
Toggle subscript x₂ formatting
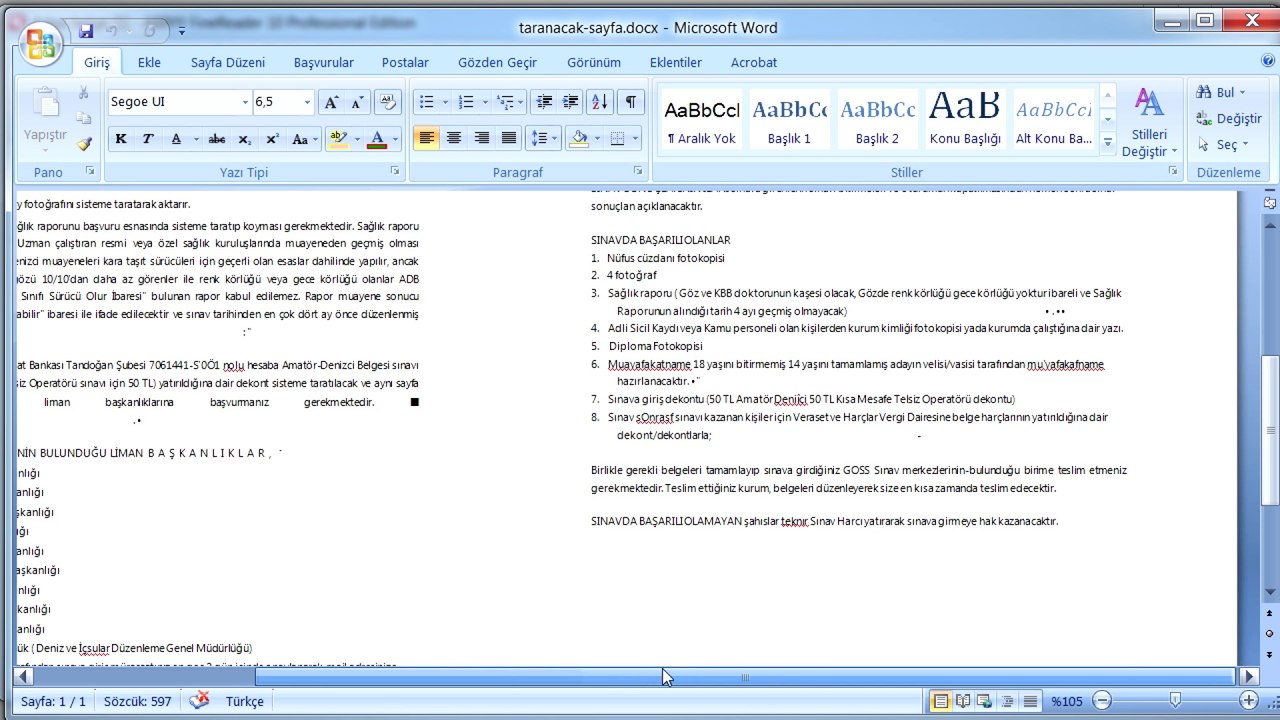245,139
